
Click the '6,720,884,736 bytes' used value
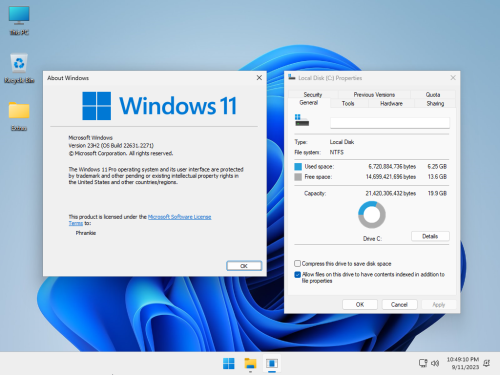pos(392,166)
